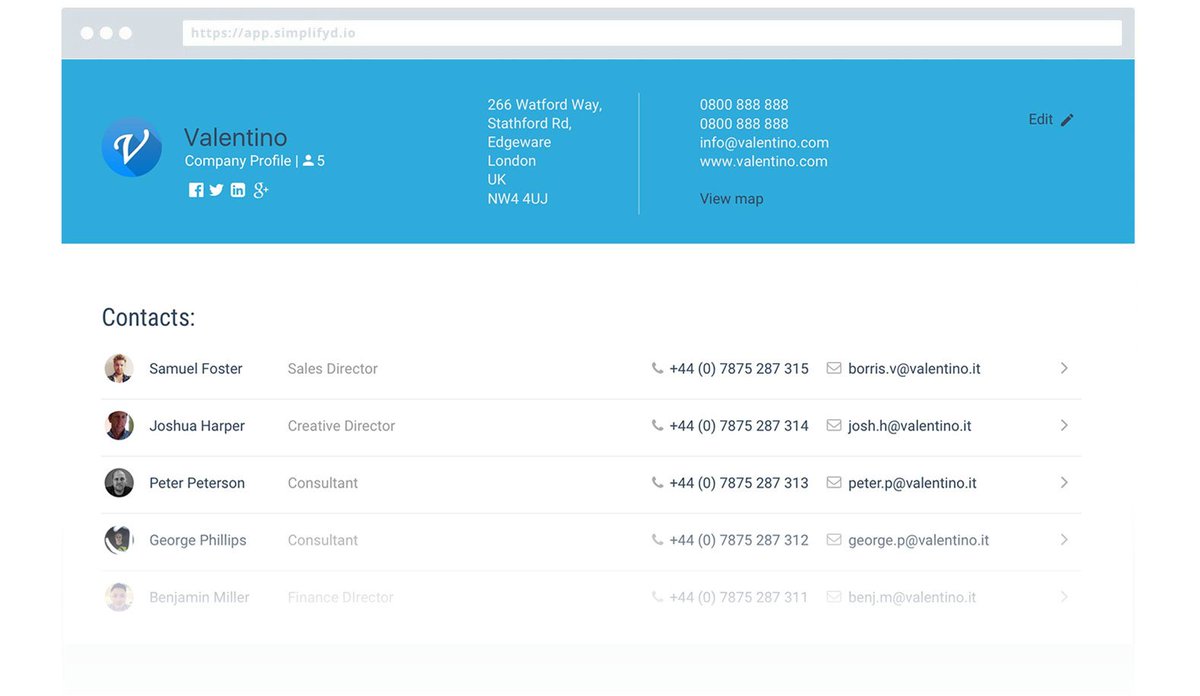The width and height of the screenshot is (1200, 696).
Task: Click the browser address bar
Action: [x=652, y=33]
